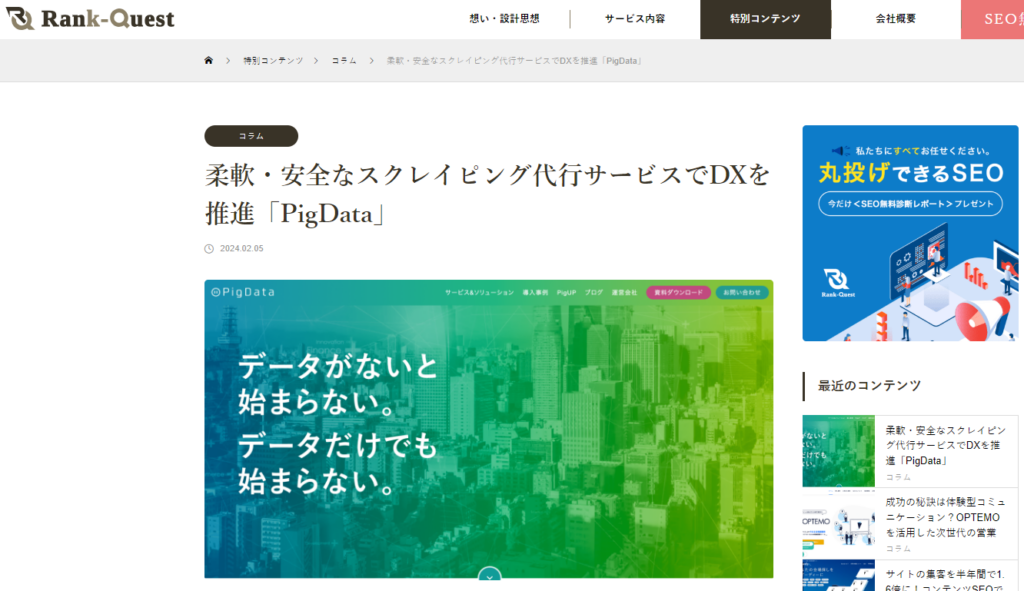Open the PigData article thumbnail in sidebar
1024x591 pixels.
(x=838, y=451)
